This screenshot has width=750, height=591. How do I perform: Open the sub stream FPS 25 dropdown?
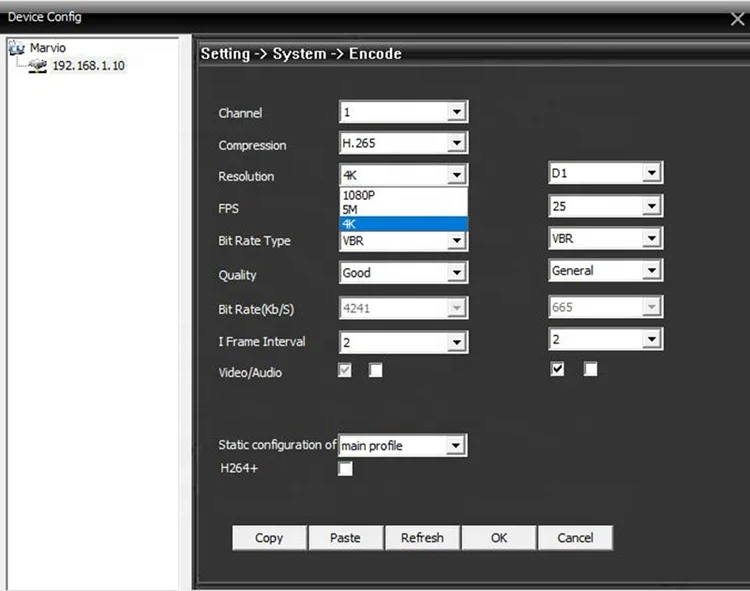click(x=651, y=207)
